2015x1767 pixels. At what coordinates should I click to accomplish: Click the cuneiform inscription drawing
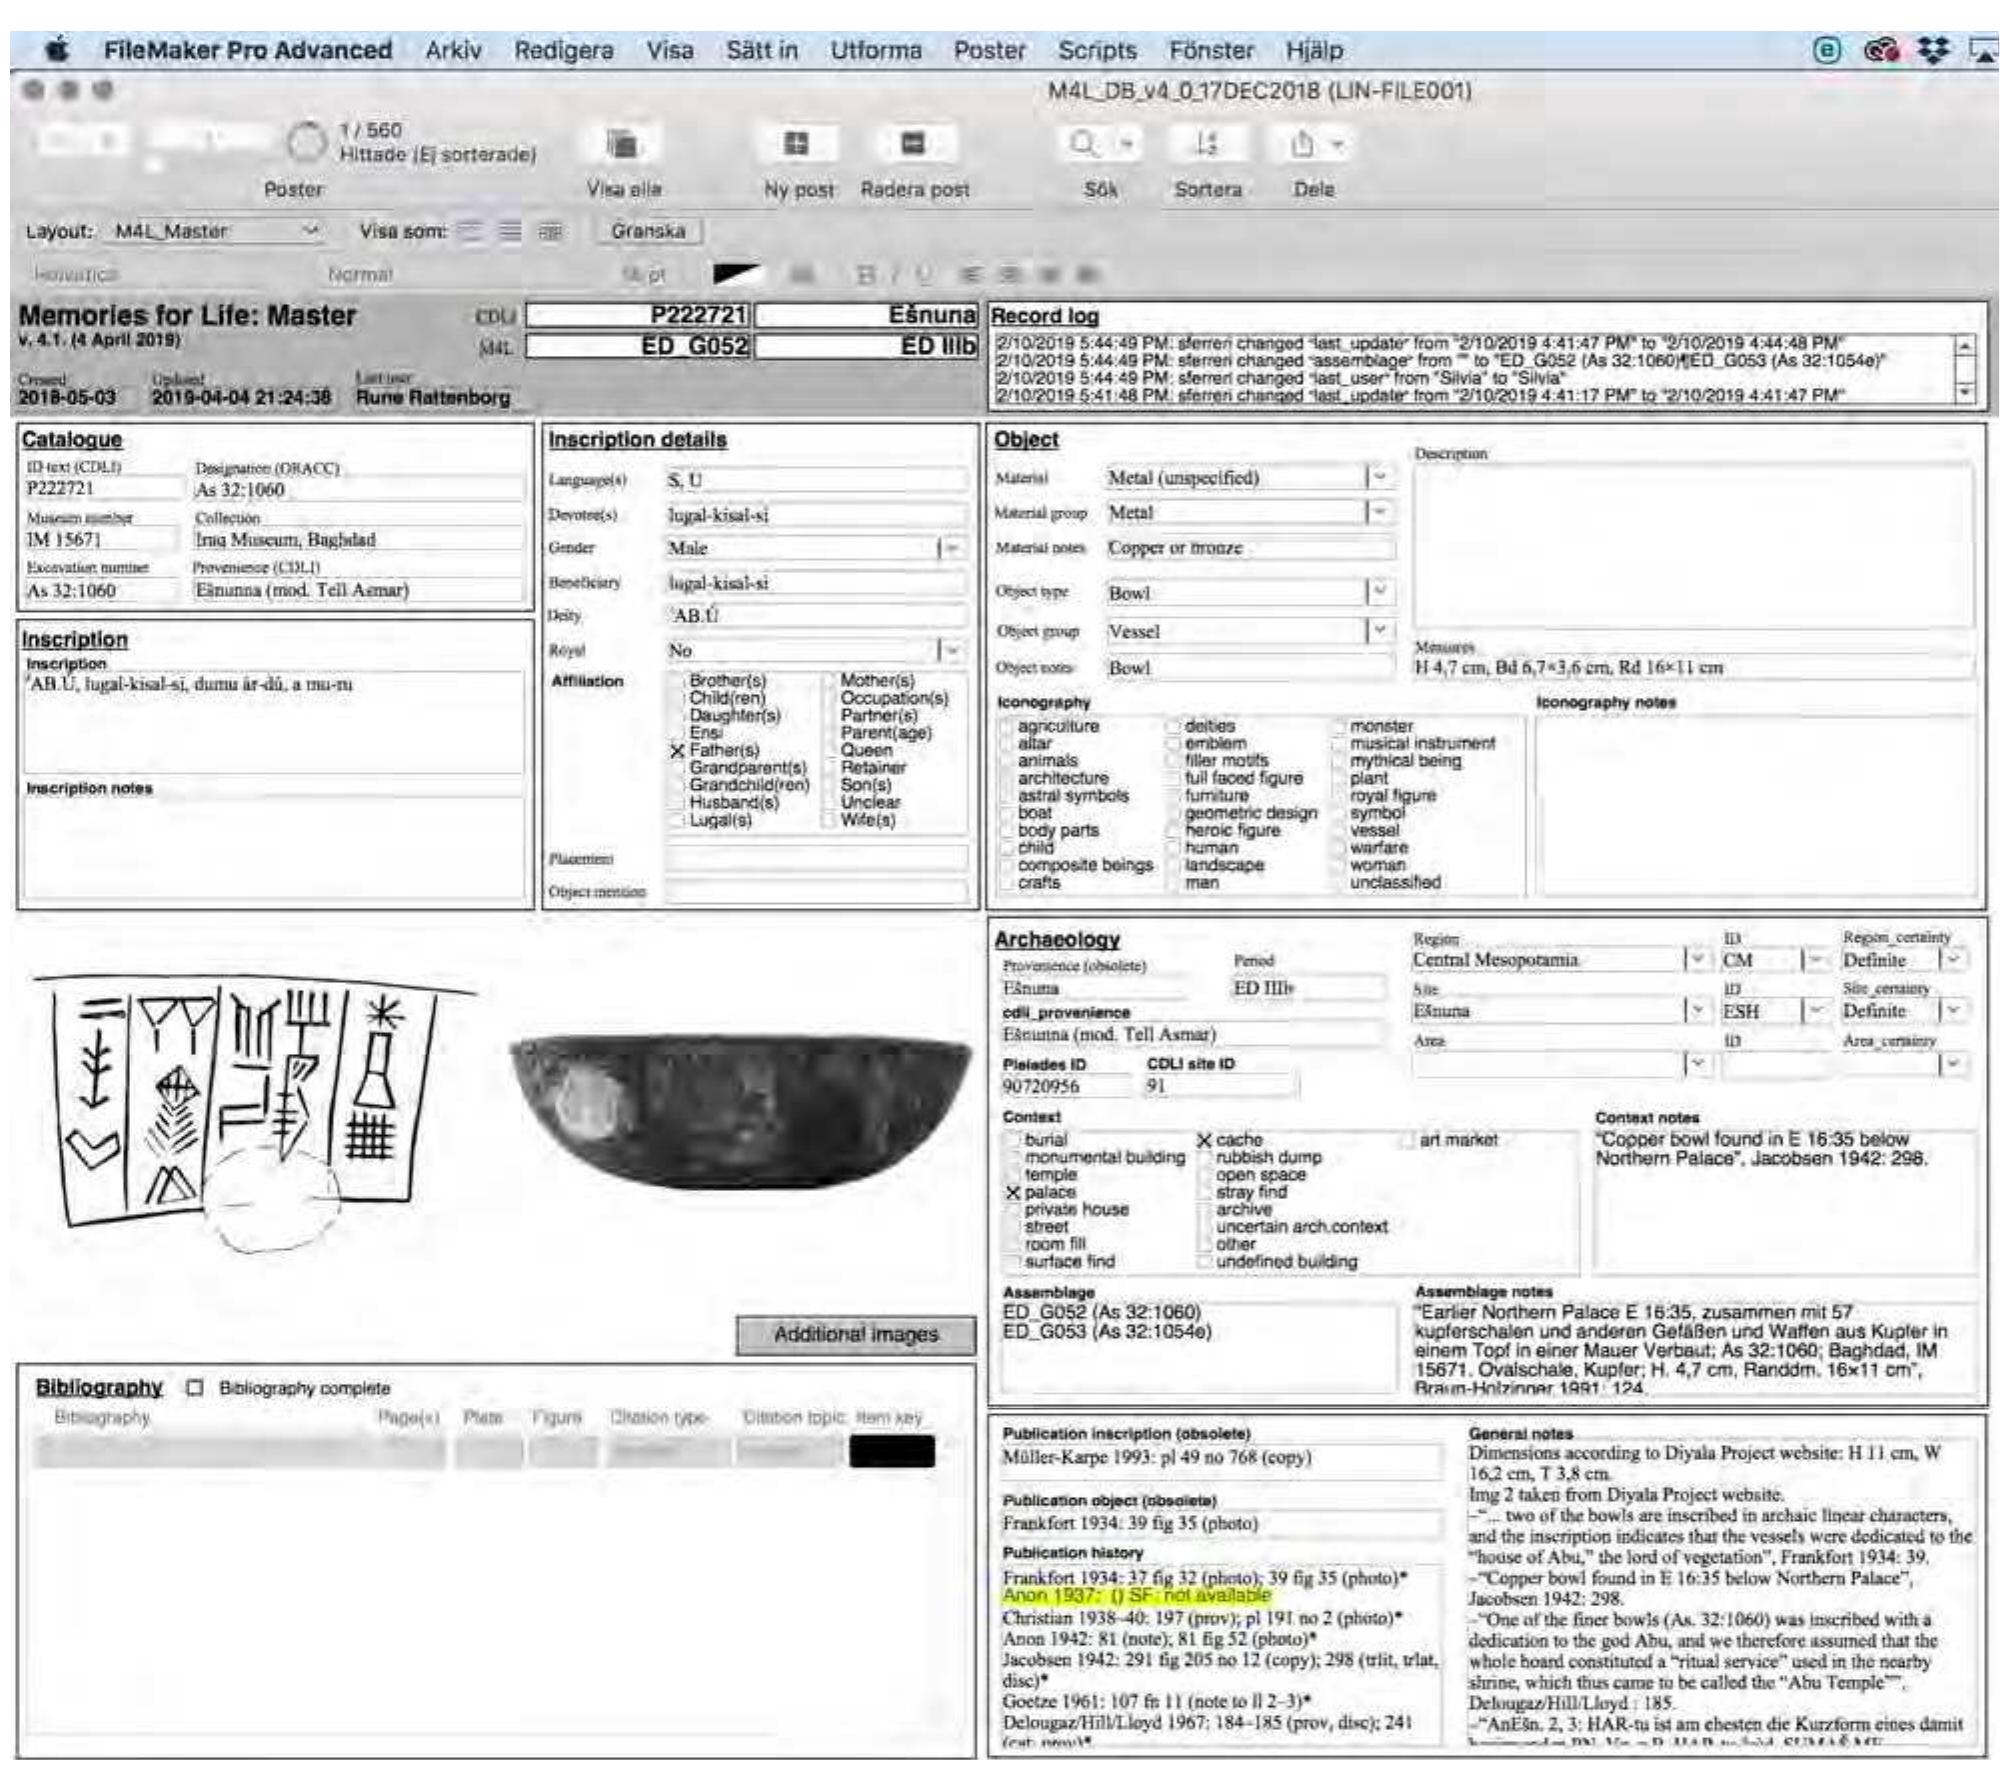254,1111
